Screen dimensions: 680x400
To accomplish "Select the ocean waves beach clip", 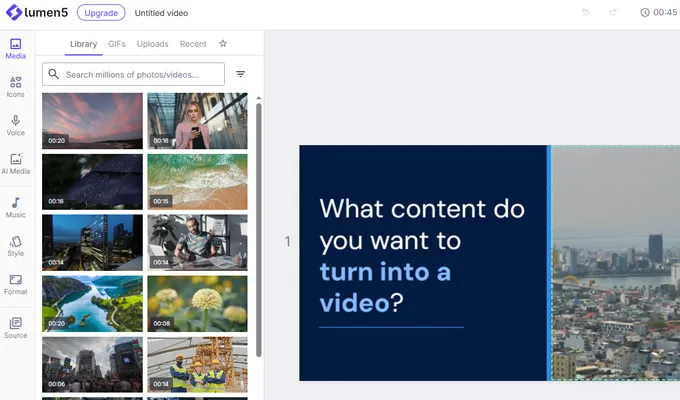I will 198,182.
